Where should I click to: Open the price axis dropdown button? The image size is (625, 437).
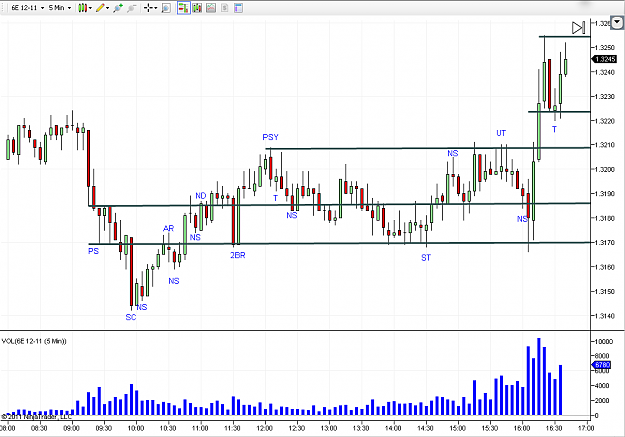(x=617, y=23)
